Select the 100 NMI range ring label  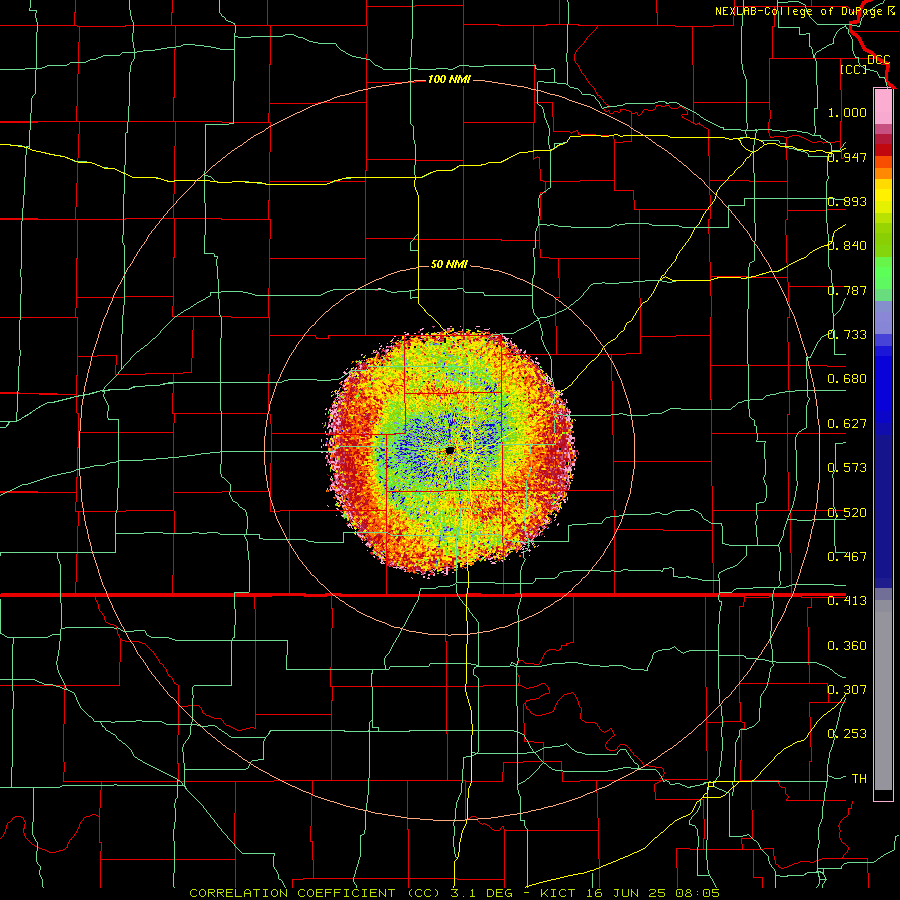point(449,79)
